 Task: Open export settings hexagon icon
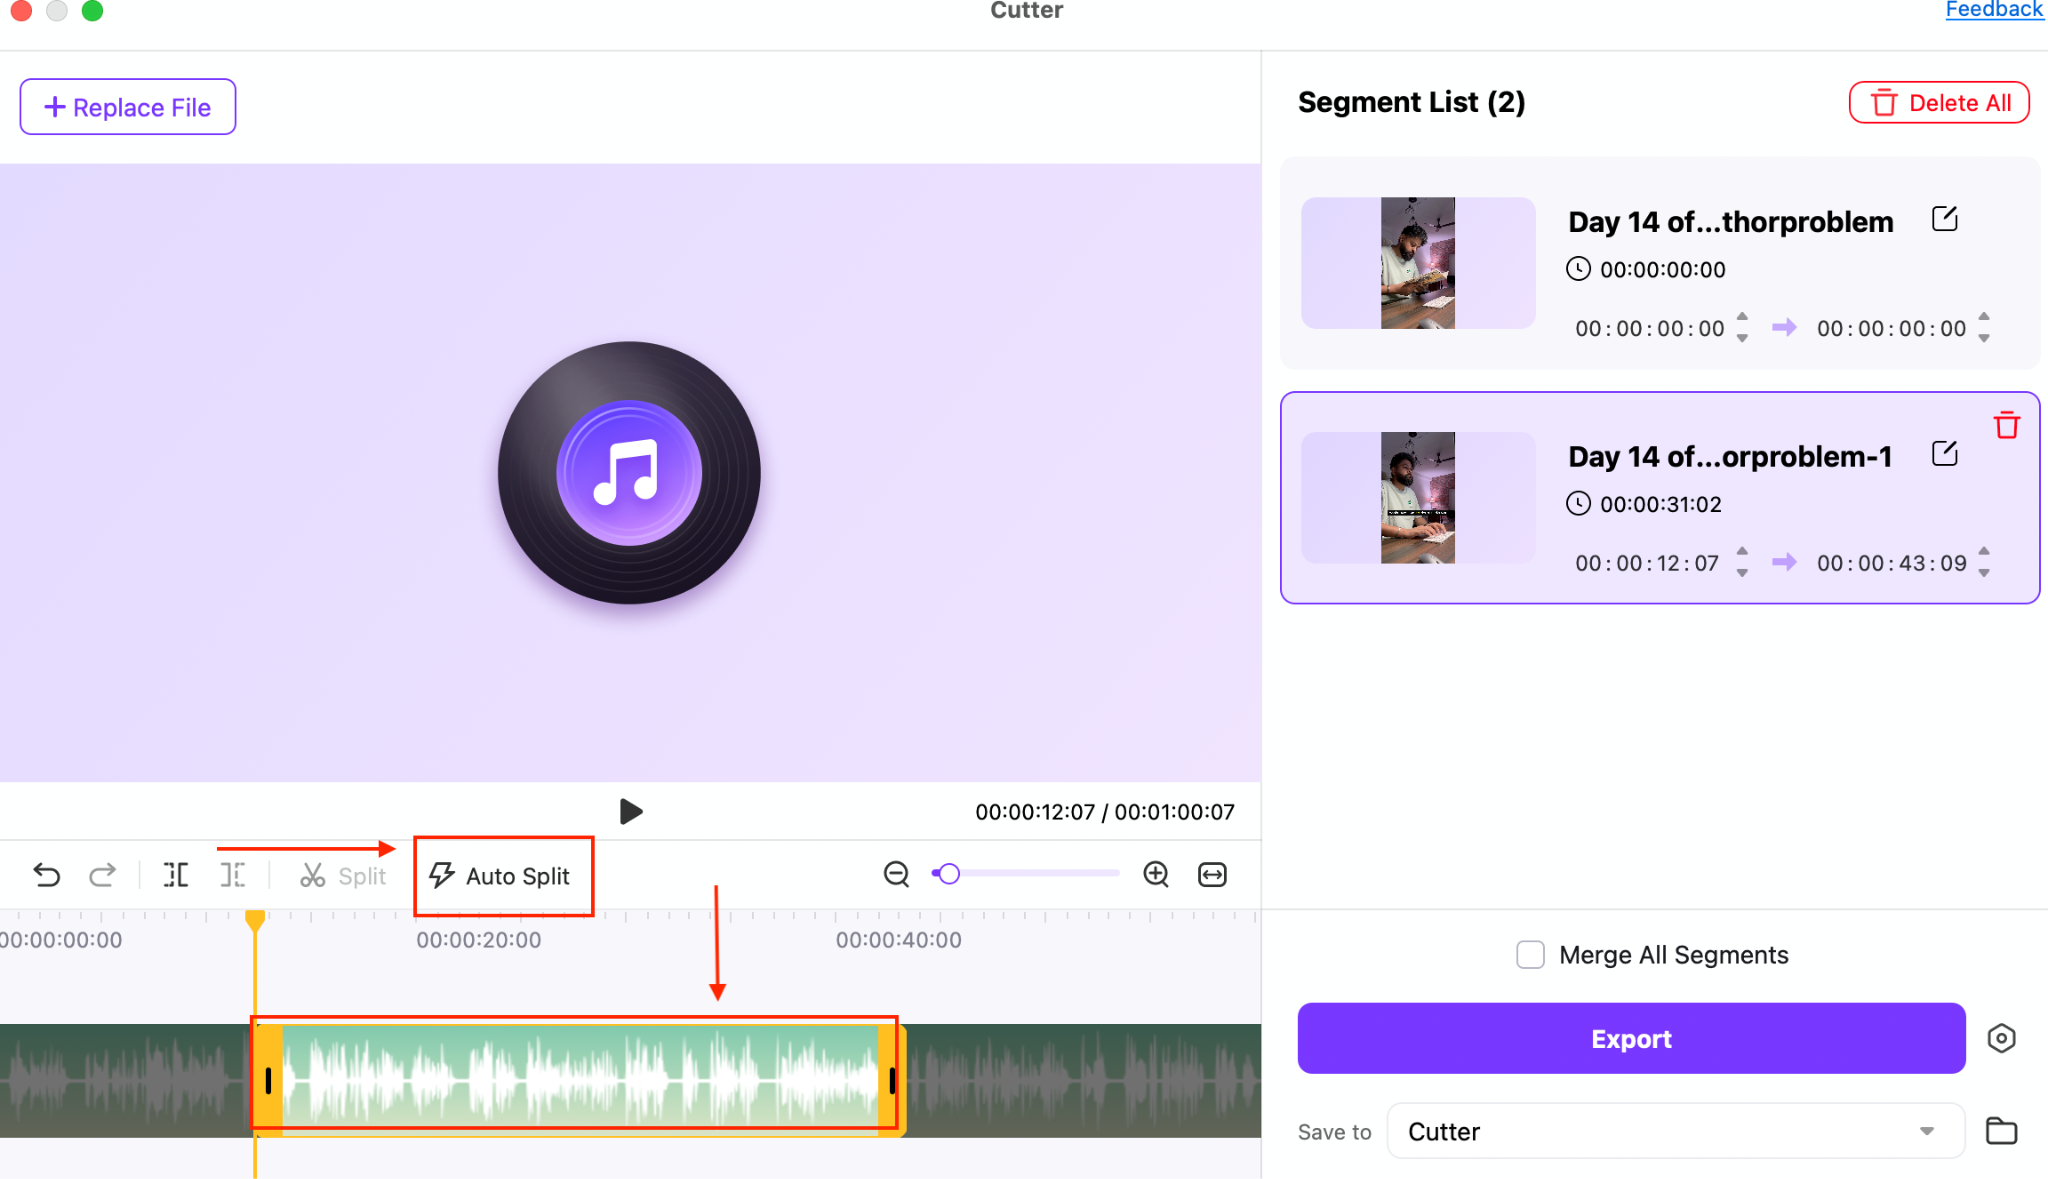pos(2001,1038)
